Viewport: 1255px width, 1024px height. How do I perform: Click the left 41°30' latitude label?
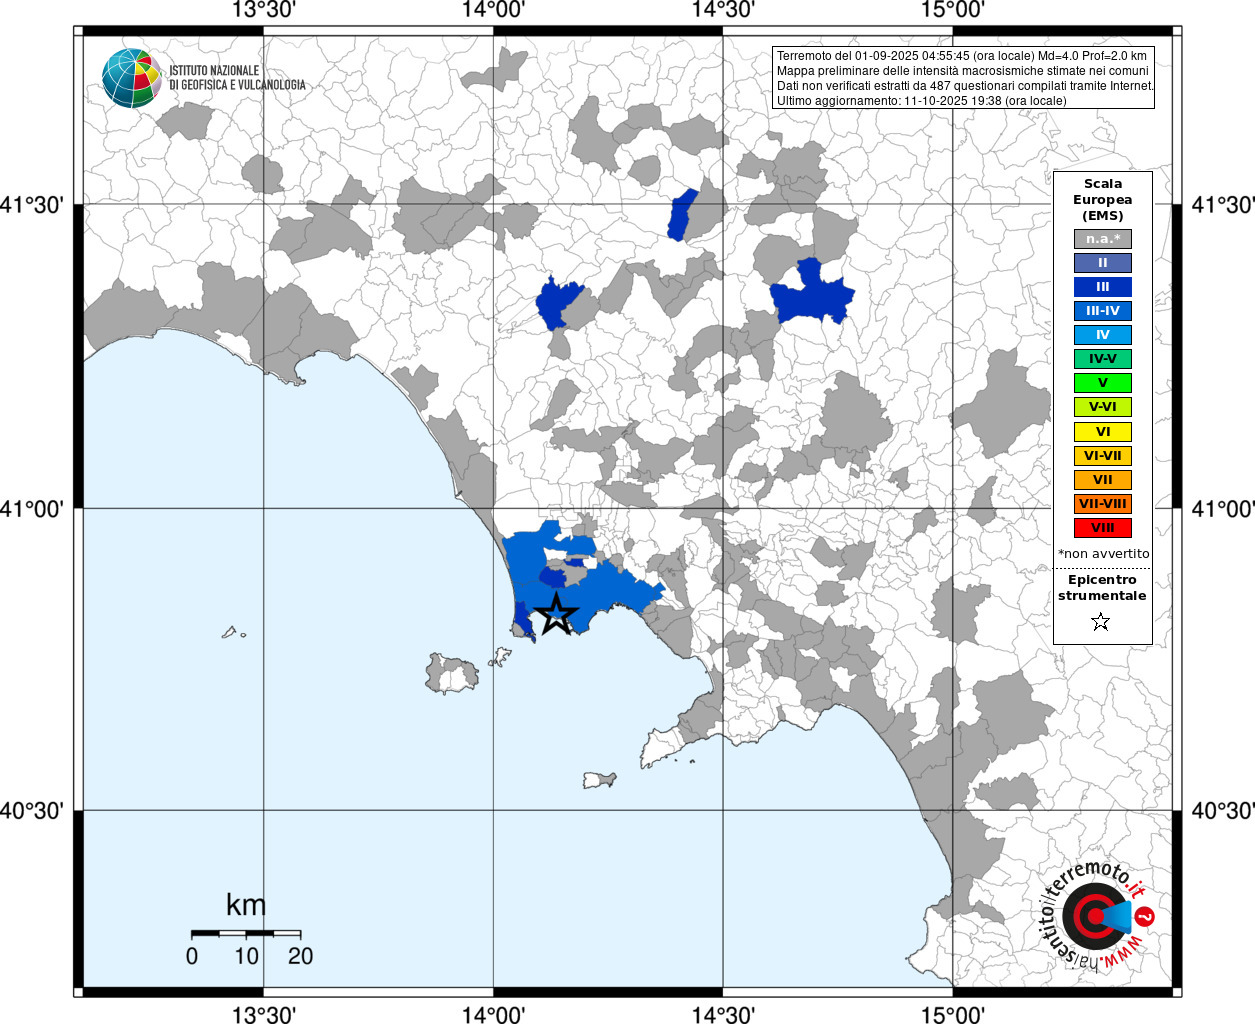pos(32,205)
